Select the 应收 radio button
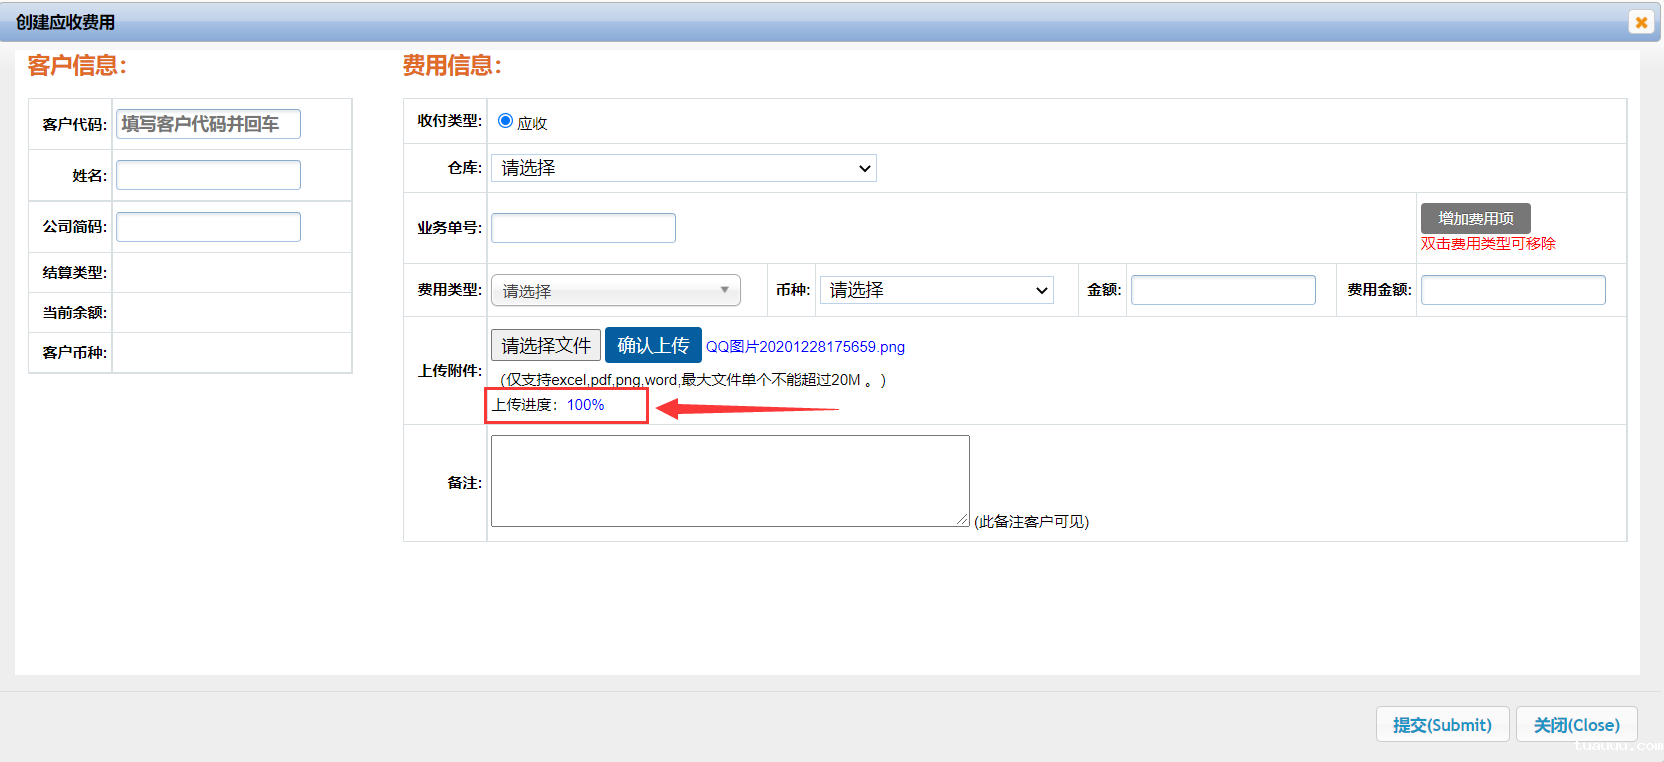The image size is (1664, 762). pyautogui.click(x=506, y=121)
